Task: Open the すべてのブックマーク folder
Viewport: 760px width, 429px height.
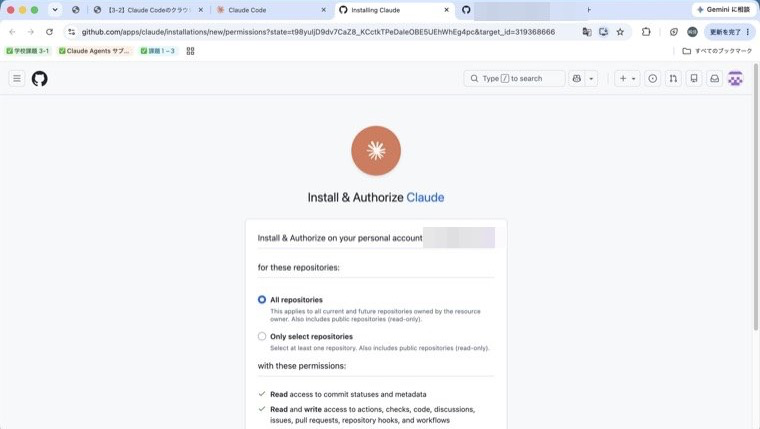Action: pyautogui.click(x=717, y=51)
